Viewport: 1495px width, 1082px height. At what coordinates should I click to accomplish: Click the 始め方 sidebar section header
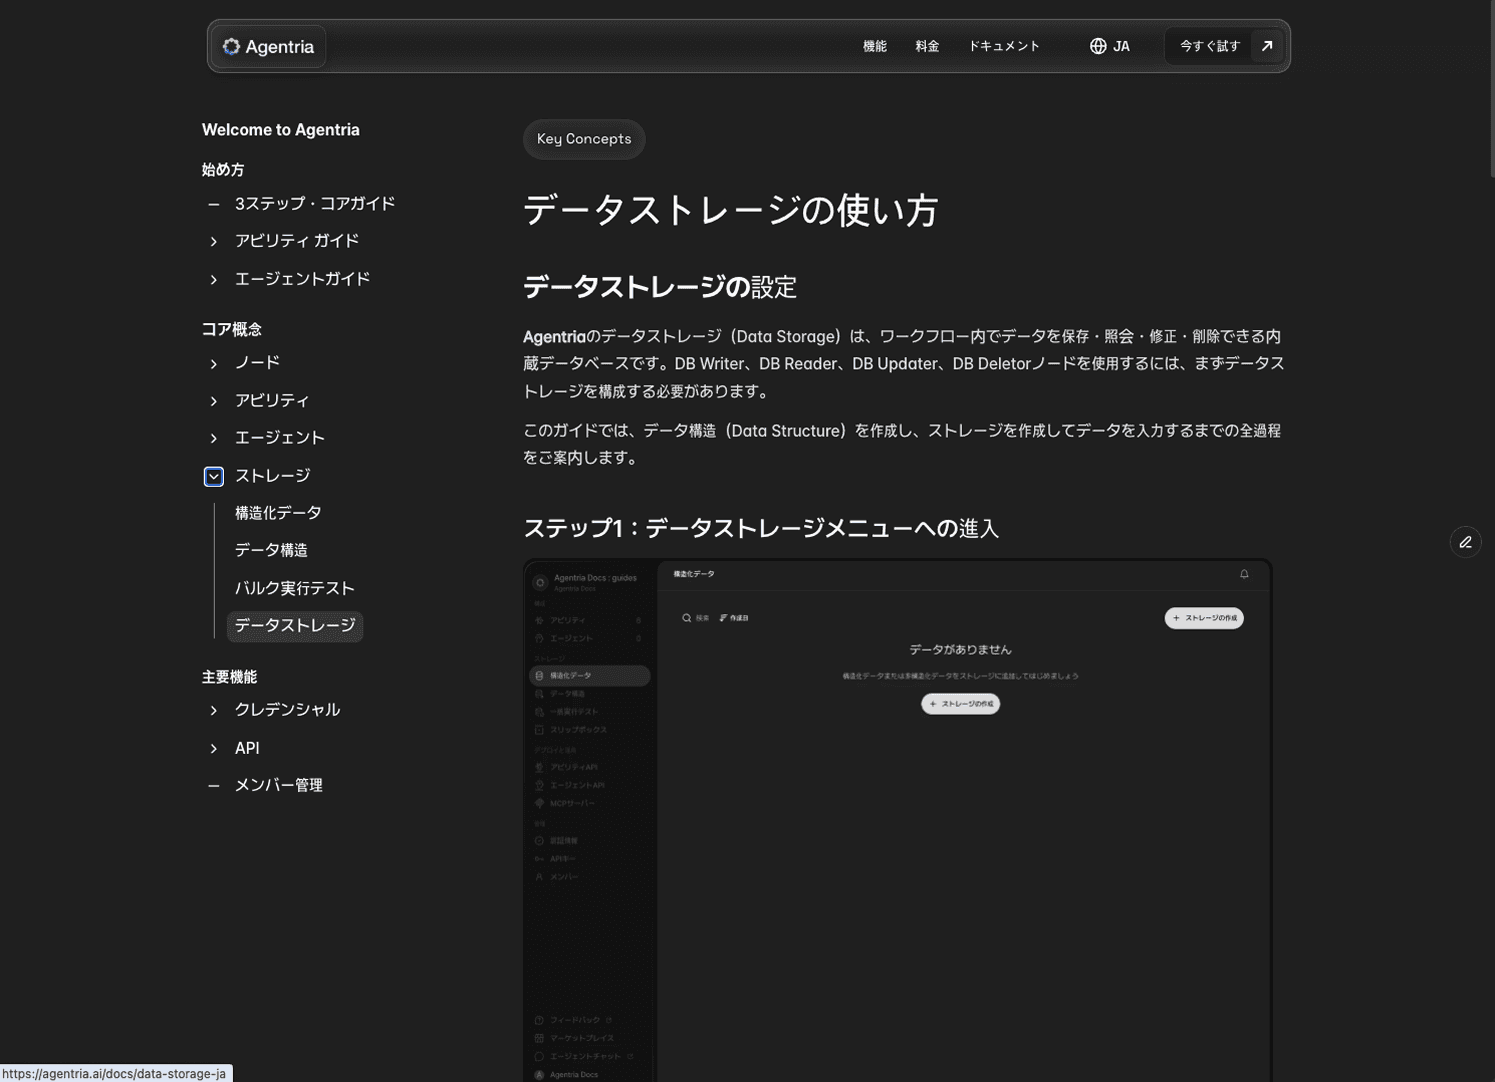point(223,170)
